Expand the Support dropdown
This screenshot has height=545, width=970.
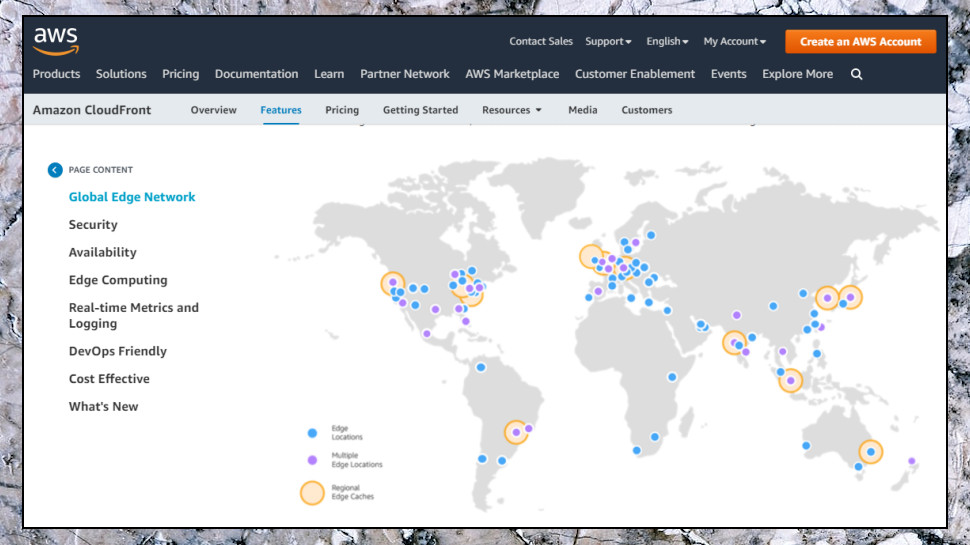(608, 41)
